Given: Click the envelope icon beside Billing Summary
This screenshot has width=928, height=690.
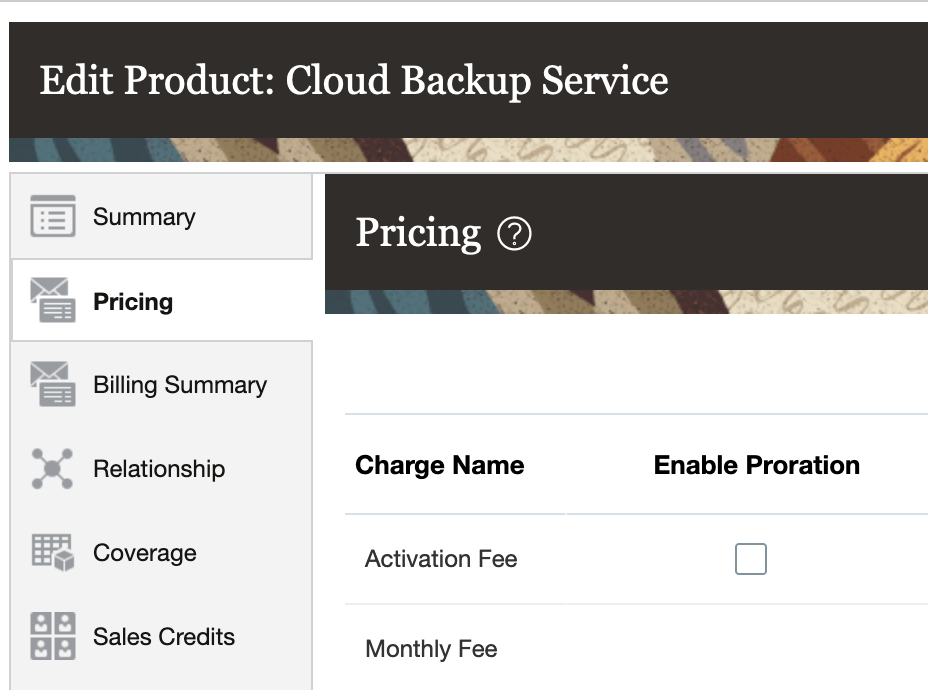Looking at the screenshot, I should click(52, 385).
